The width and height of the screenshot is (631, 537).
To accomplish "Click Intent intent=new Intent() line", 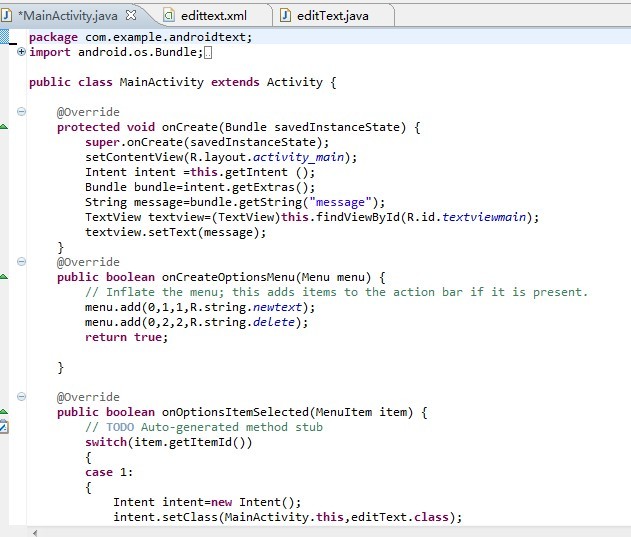I will (207, 502).
